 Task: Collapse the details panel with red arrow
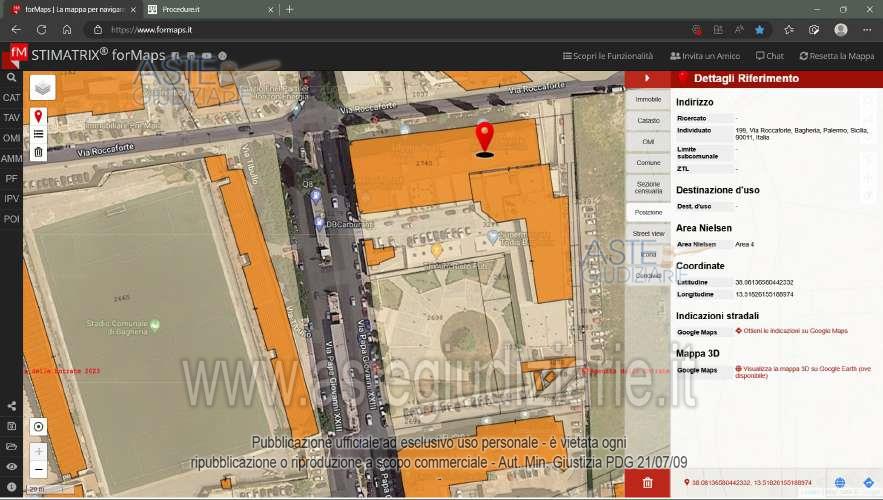(647, 78)
